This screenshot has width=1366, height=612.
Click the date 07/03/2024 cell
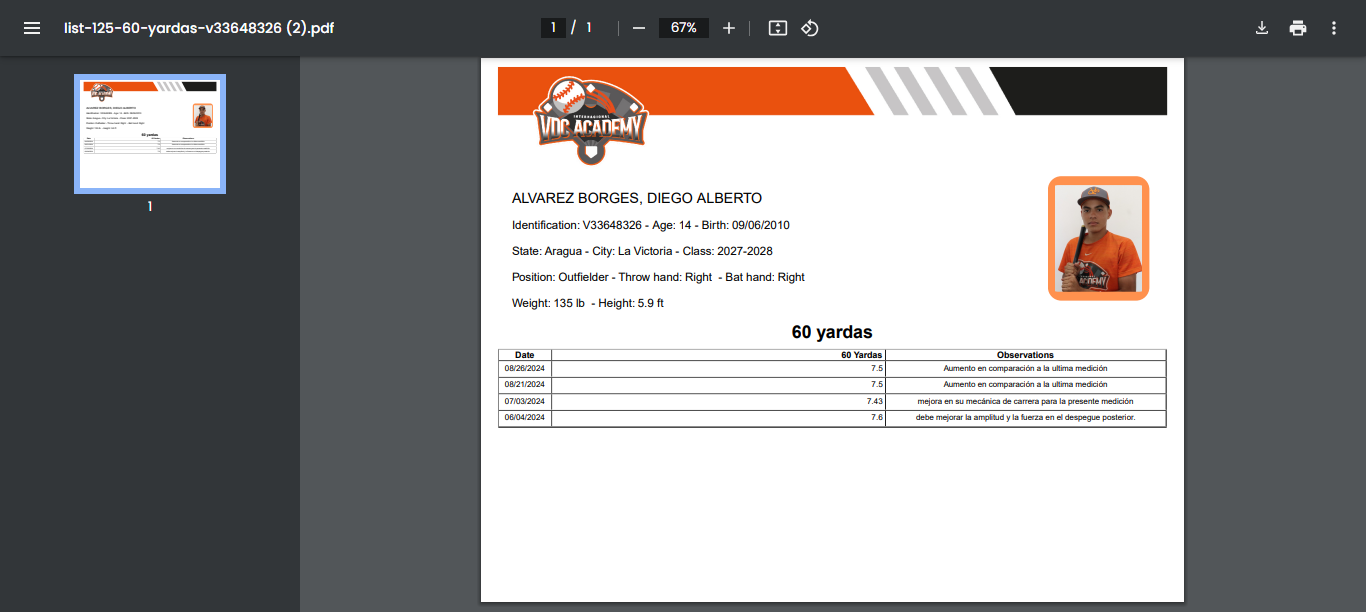pyautogui.click(x=525, y=401)
